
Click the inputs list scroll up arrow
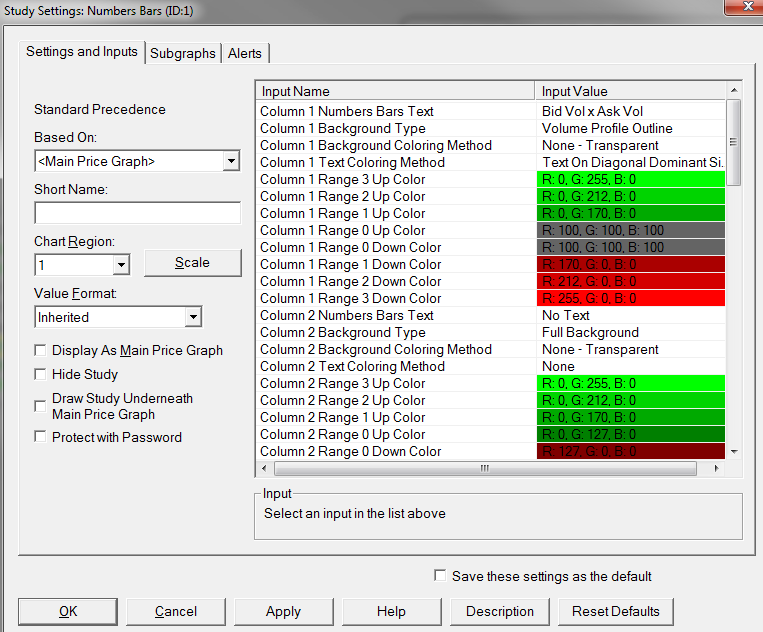[x=734, y=90]
